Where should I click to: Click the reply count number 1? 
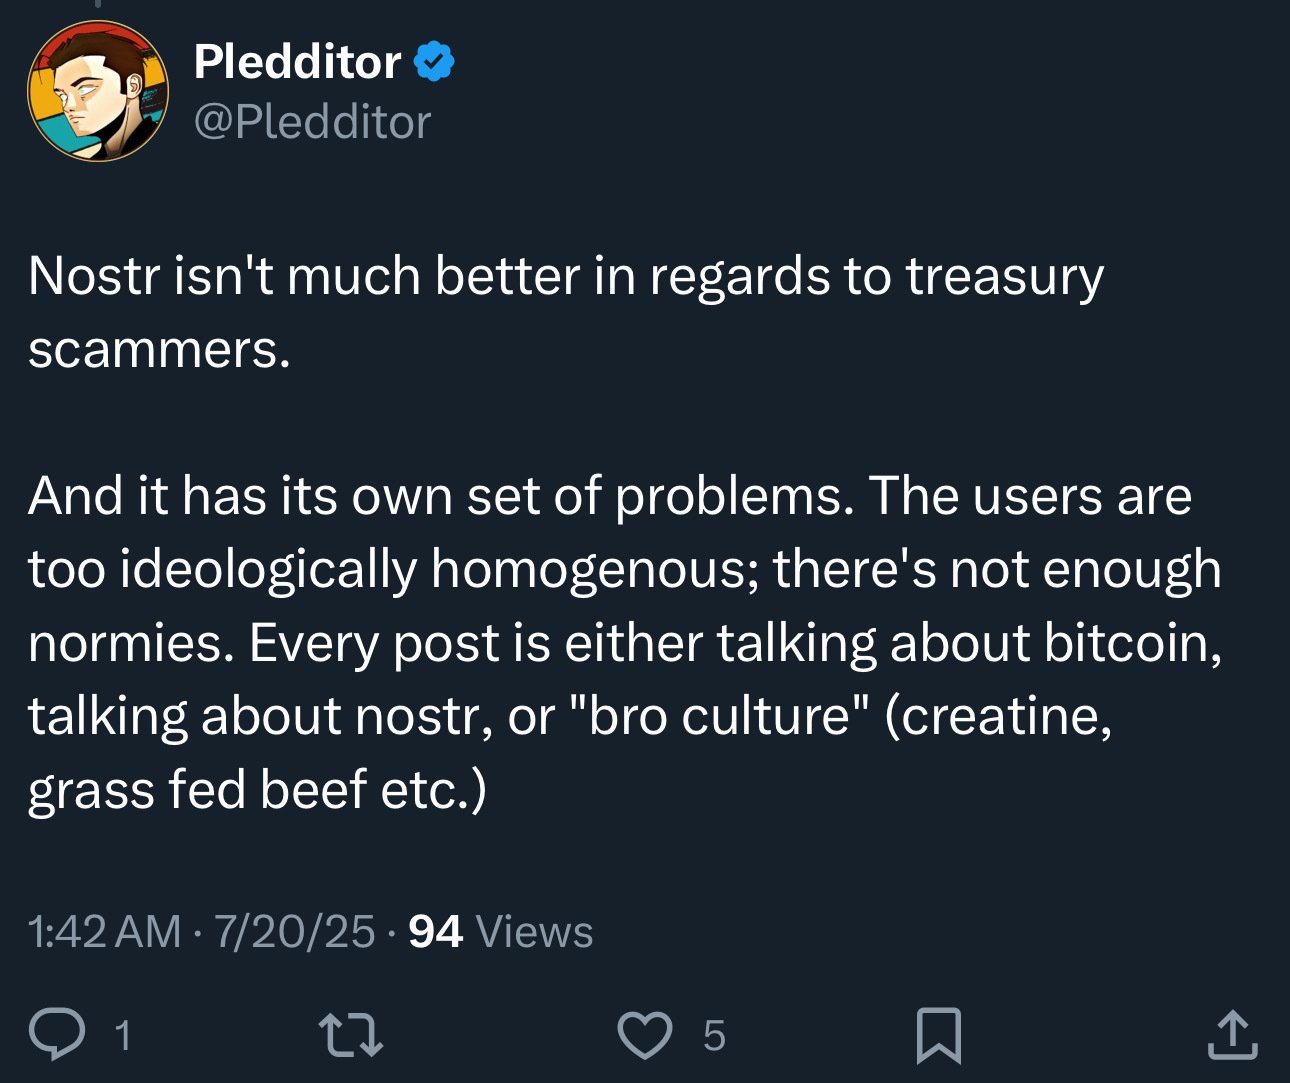[x=123, y=1036]
